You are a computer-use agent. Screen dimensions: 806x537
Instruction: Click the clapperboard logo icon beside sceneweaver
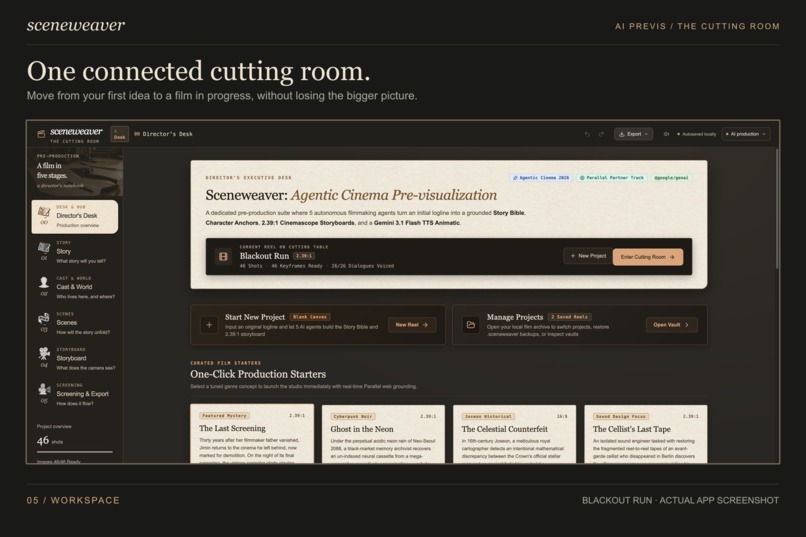[x=41, y=134]
